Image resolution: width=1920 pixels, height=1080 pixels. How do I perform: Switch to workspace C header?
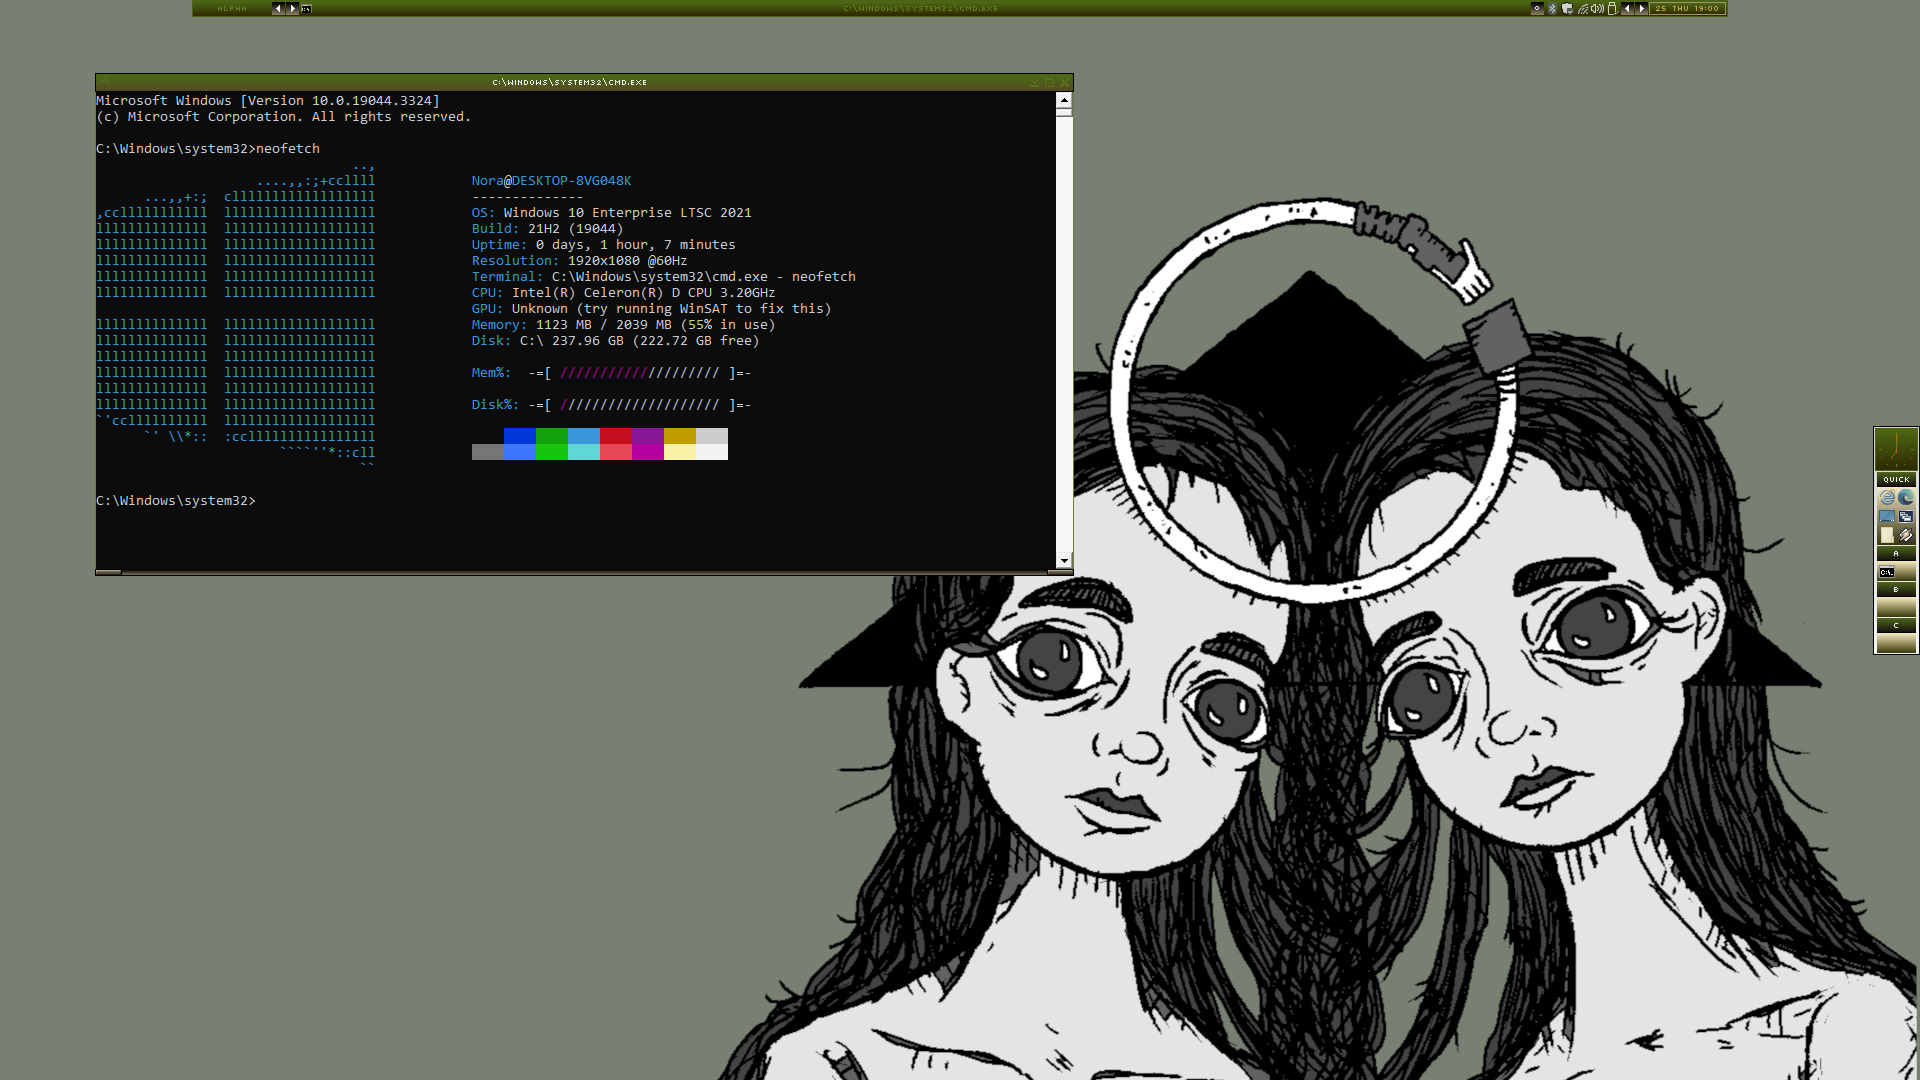click(x=1896, y=625)
